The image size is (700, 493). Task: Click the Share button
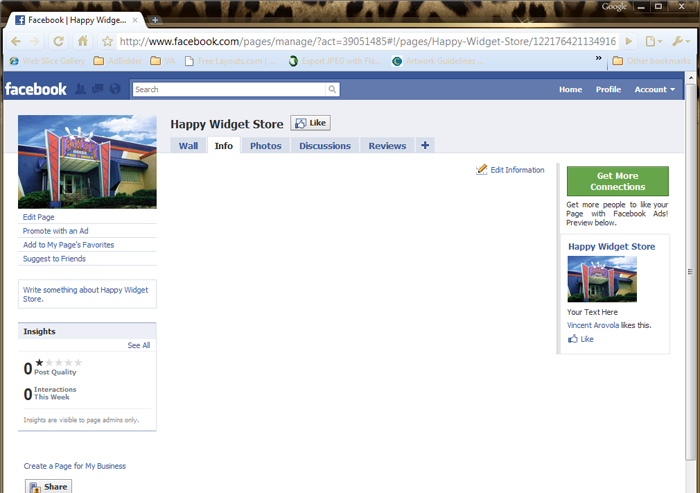click(x=48, y=486)
